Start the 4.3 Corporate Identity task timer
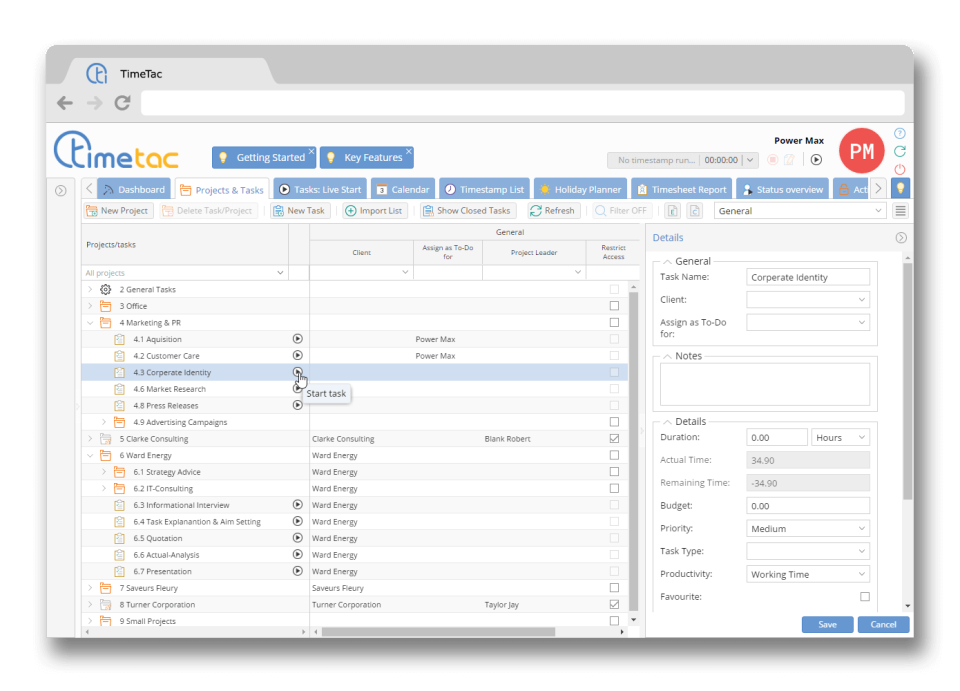 click(297, 372)
